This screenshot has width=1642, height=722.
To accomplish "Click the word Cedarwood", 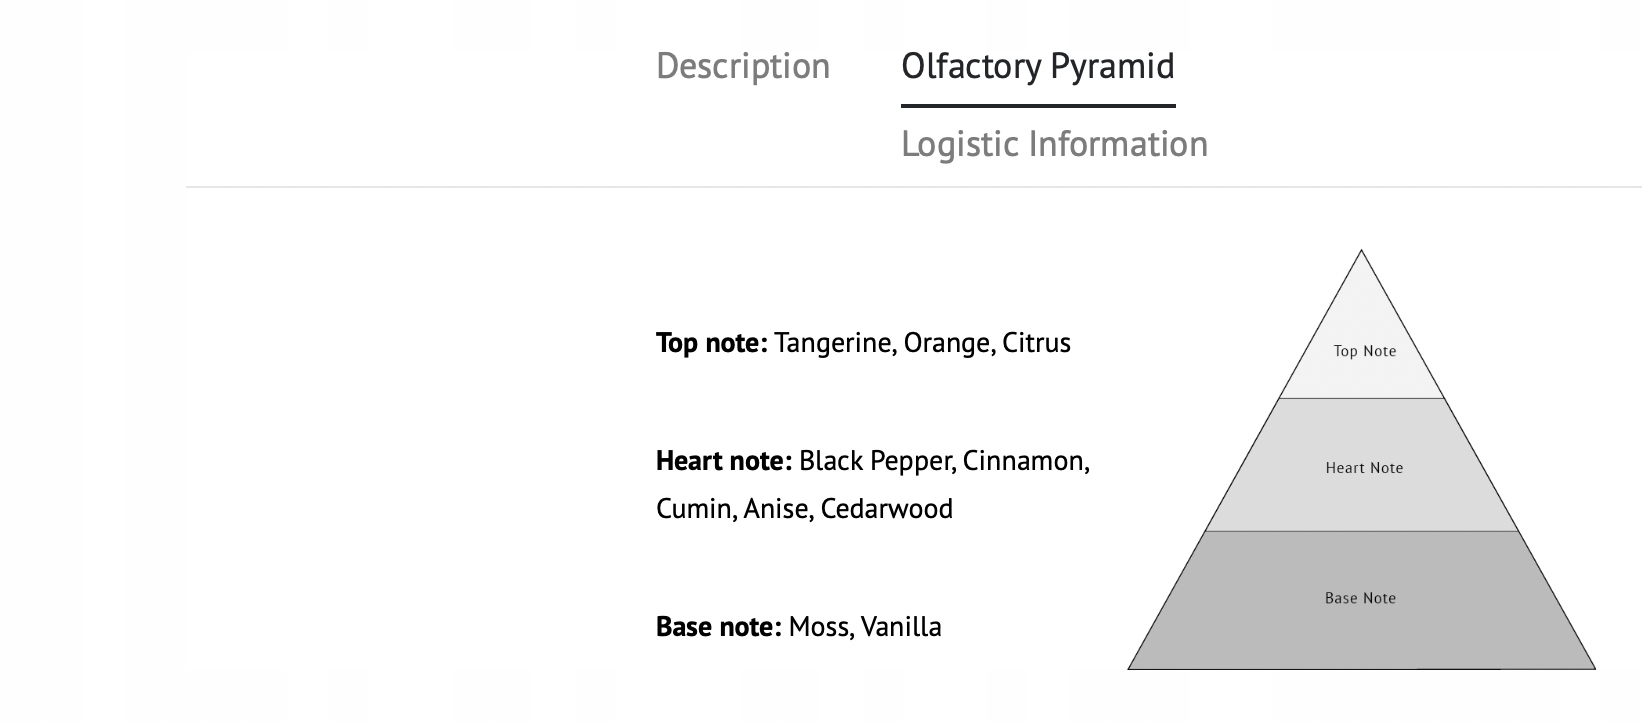I will click(x=886, y=509).
